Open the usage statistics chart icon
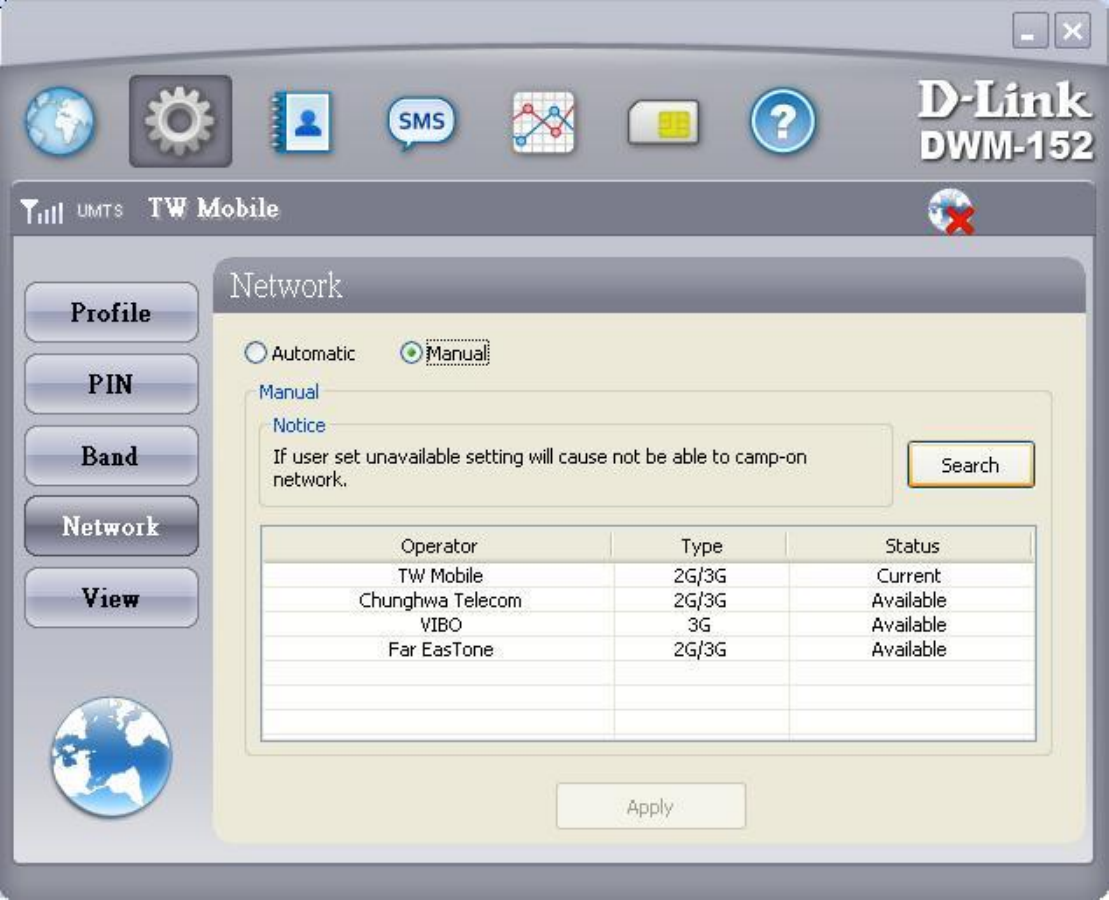Image resolution: width=1109 pixels, height=900 pixels. (x=543, y=122)
